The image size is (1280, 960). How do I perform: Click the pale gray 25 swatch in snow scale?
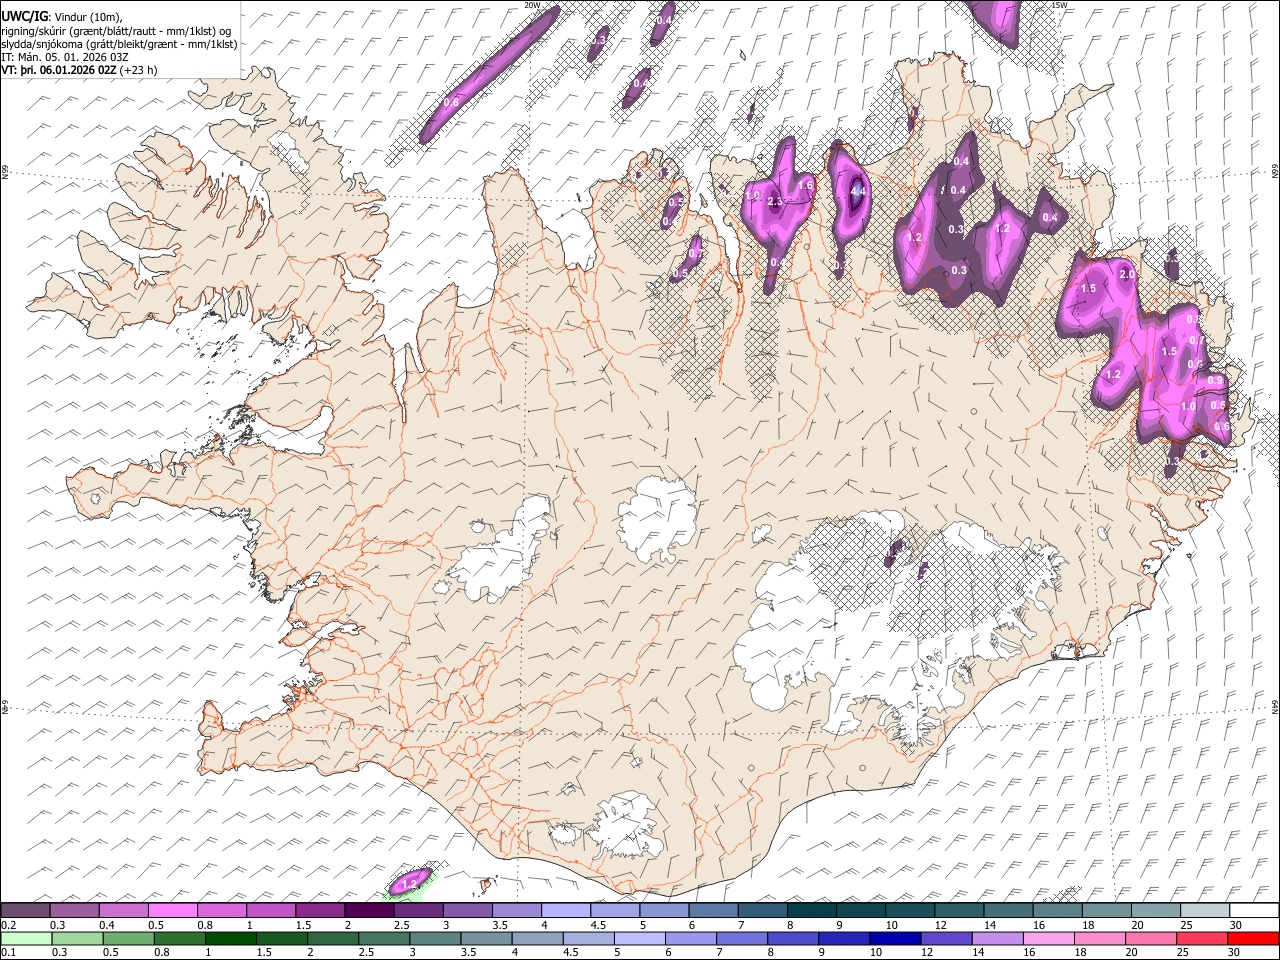pos(1205,911)
